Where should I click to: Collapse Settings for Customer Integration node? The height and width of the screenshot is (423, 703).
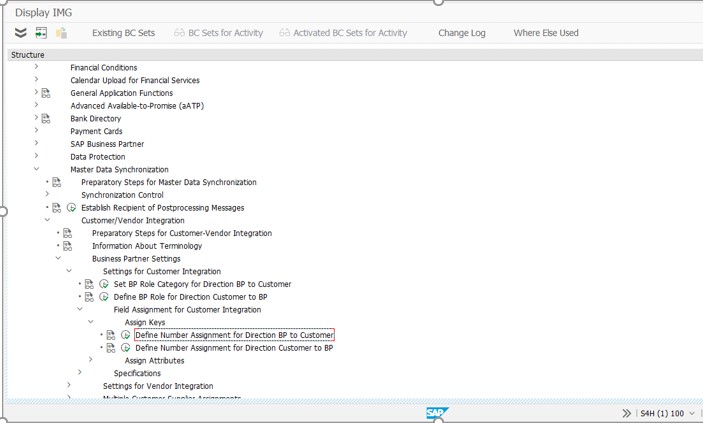pyautogui.click(x=69, y=270)
